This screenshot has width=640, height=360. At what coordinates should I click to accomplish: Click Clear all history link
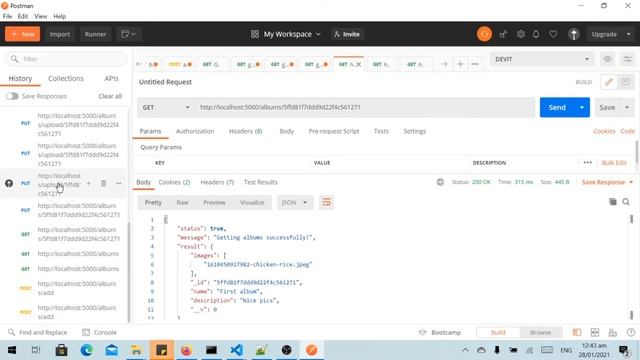pyautogui.click(x=110, y=96)
